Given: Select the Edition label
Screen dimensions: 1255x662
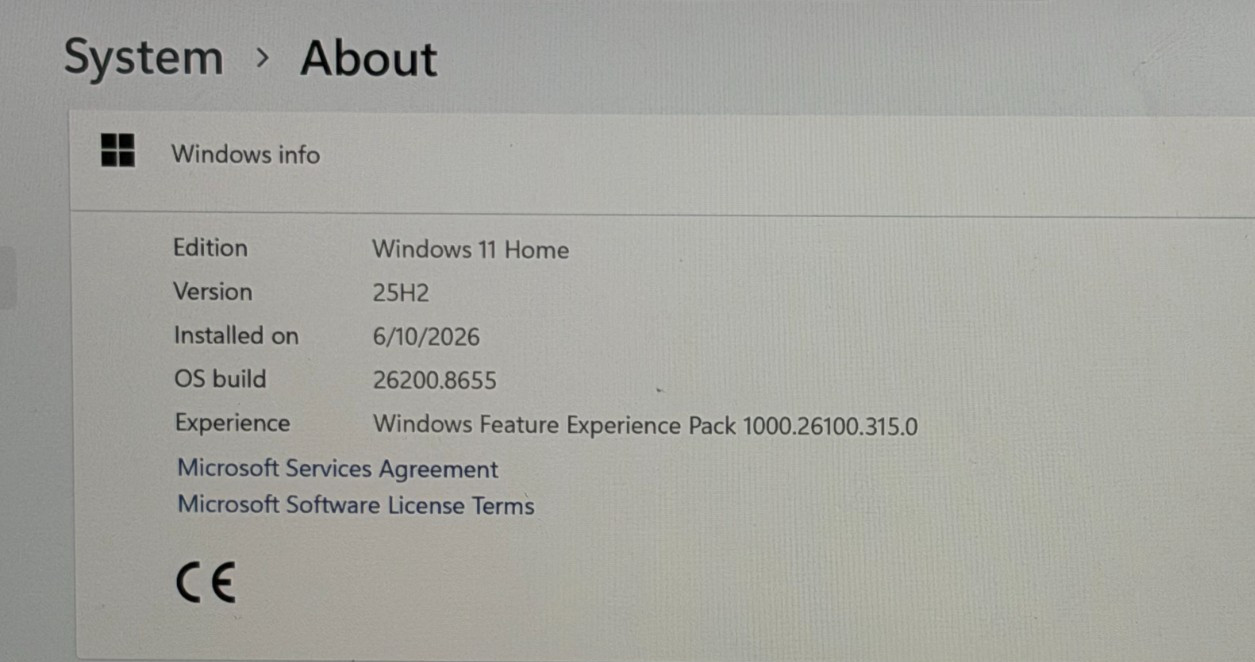Looking at the screenshot, I should coord(210,248).
